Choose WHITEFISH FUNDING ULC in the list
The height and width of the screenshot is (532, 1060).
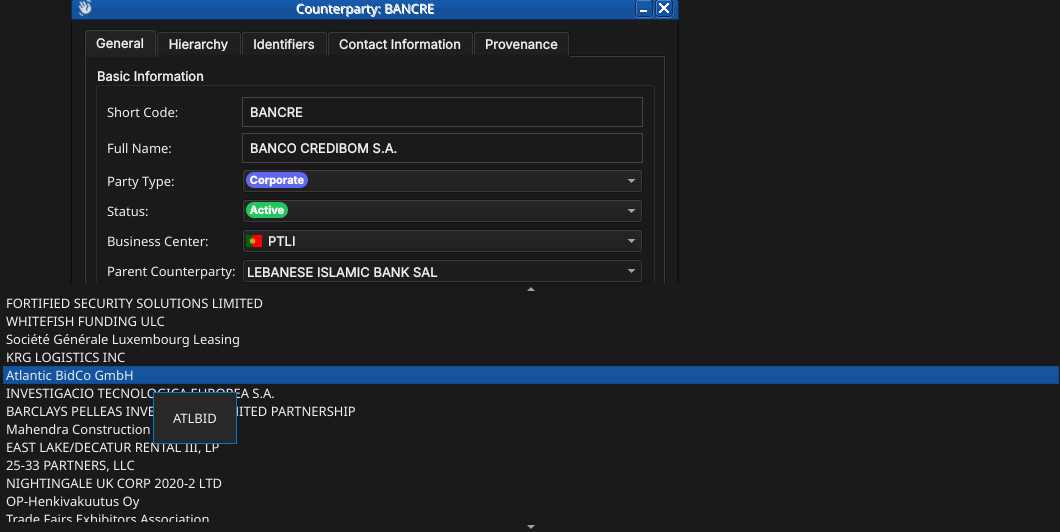(531, 322)
